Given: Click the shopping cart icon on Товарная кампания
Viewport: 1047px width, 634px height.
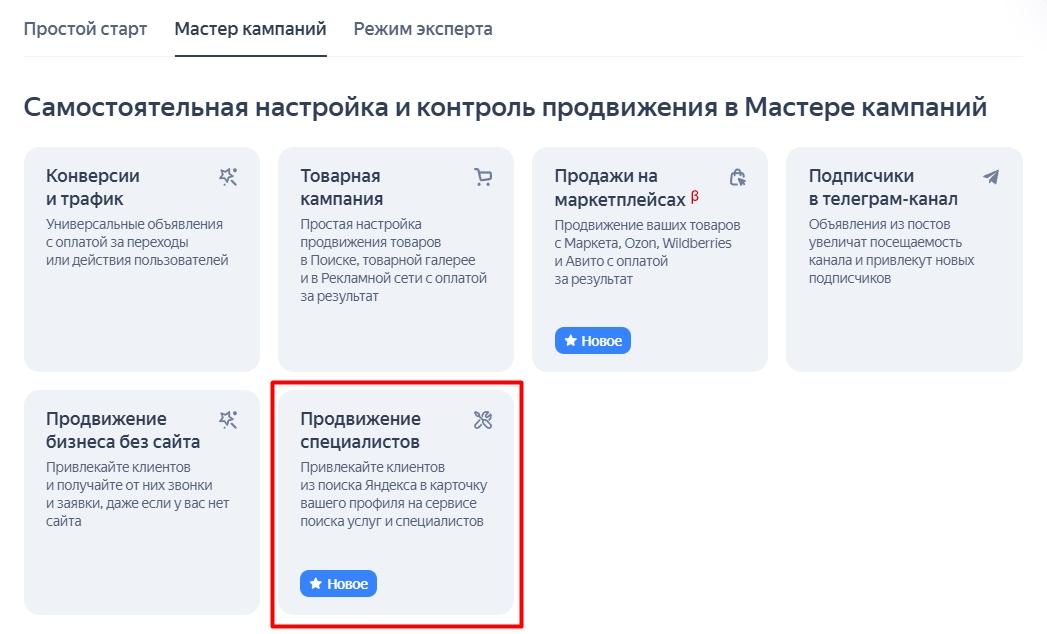Looking at the screenshot, I should (x=483, y=177).
